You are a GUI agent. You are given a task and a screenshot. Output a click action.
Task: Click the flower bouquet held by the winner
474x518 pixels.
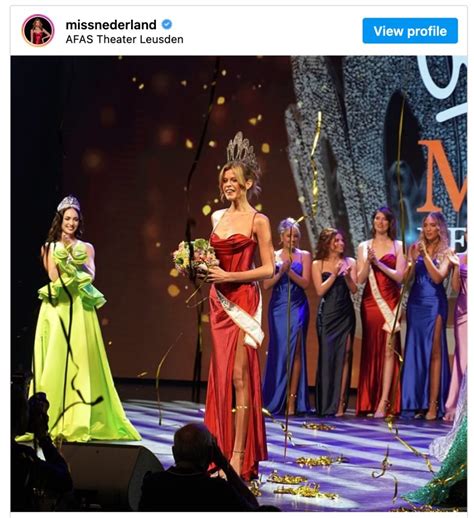click(194, 258)
